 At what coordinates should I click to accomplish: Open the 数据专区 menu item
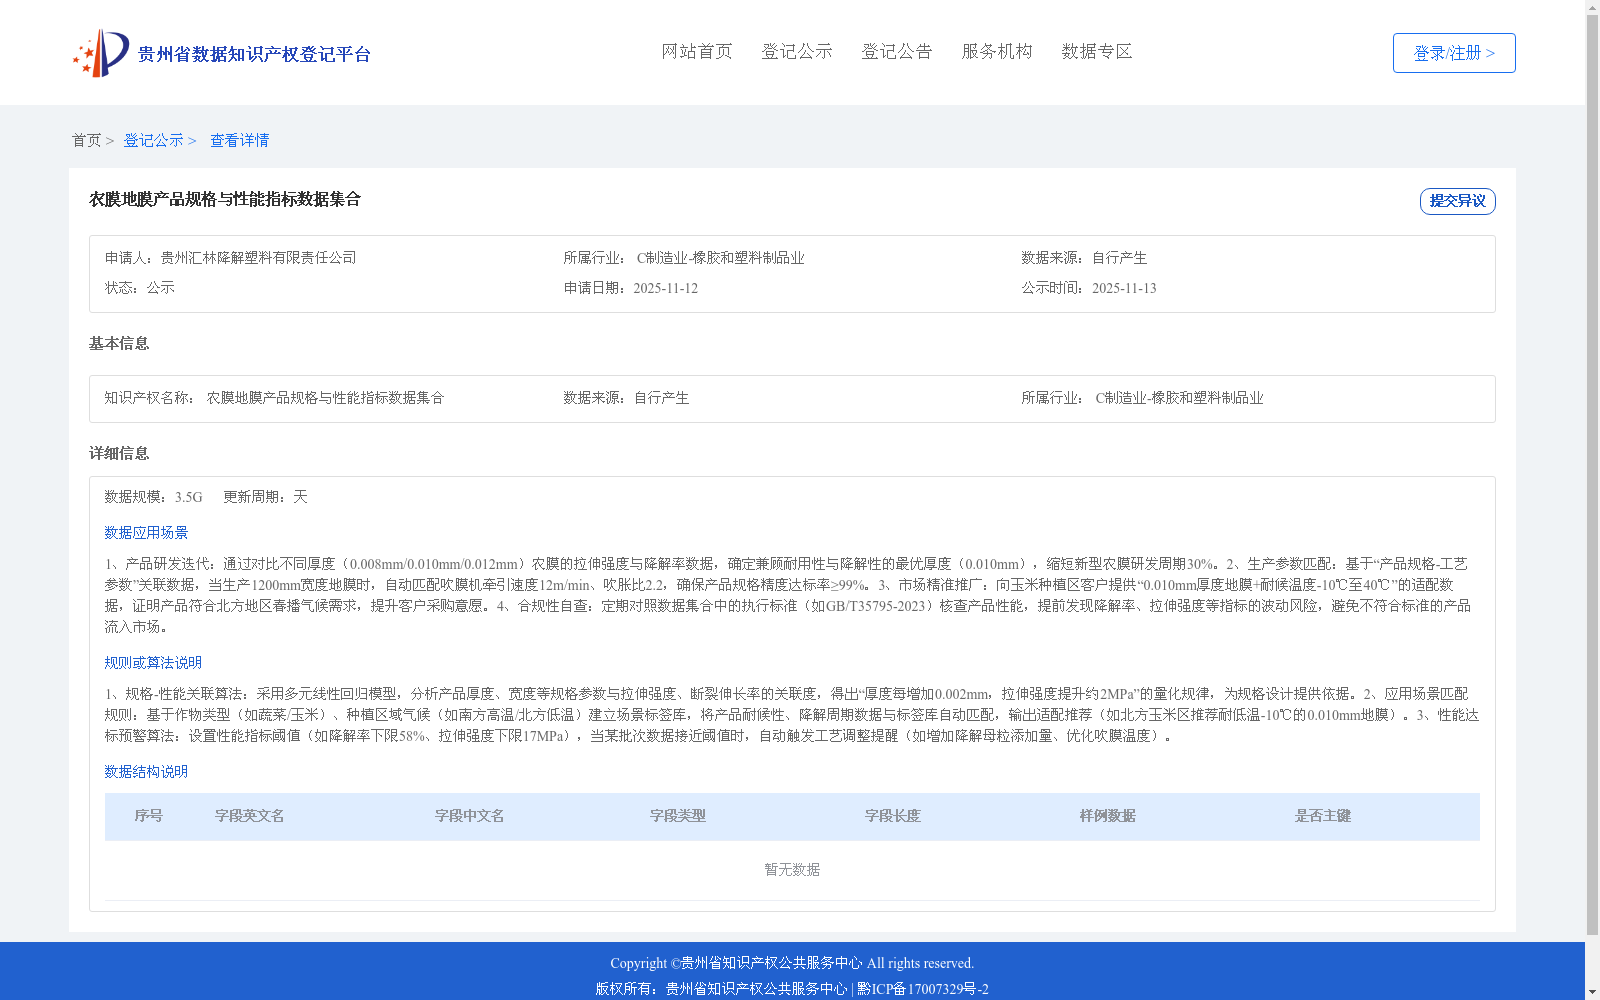click(x=1097, y=51)
